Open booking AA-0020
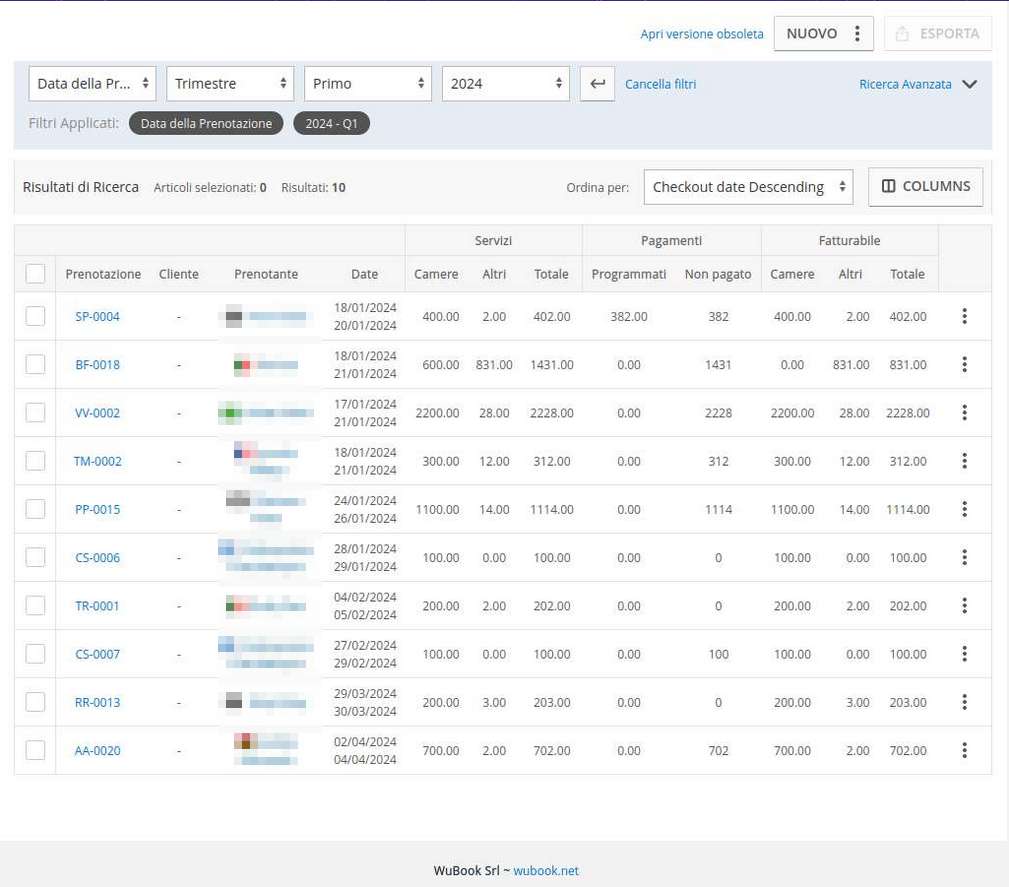This screenshot has width=1009, height=887. [x=97, y=751]
